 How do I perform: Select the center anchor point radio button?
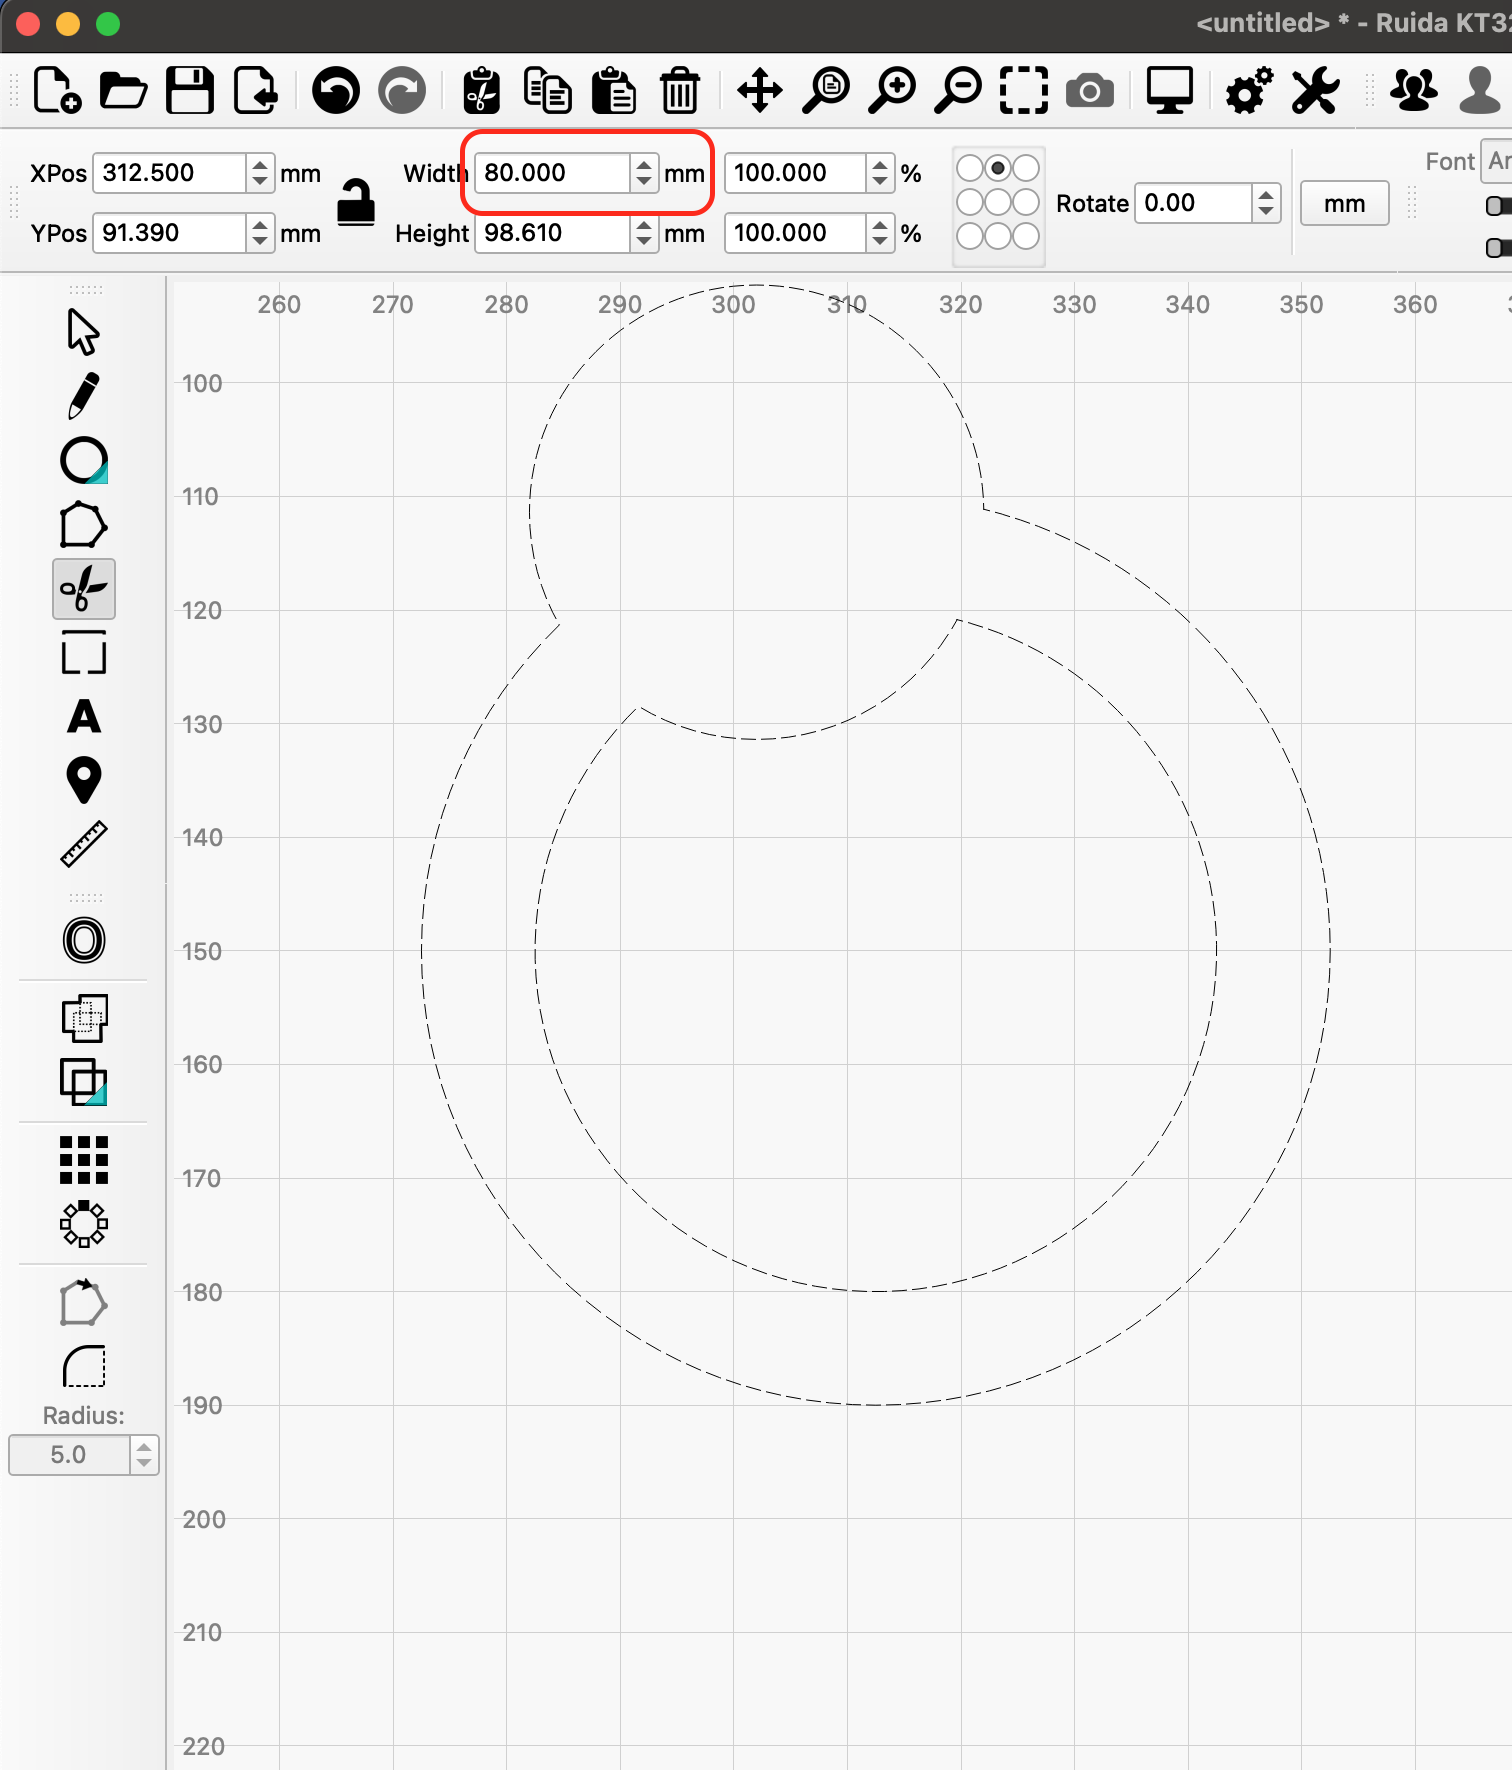[998, 202]
